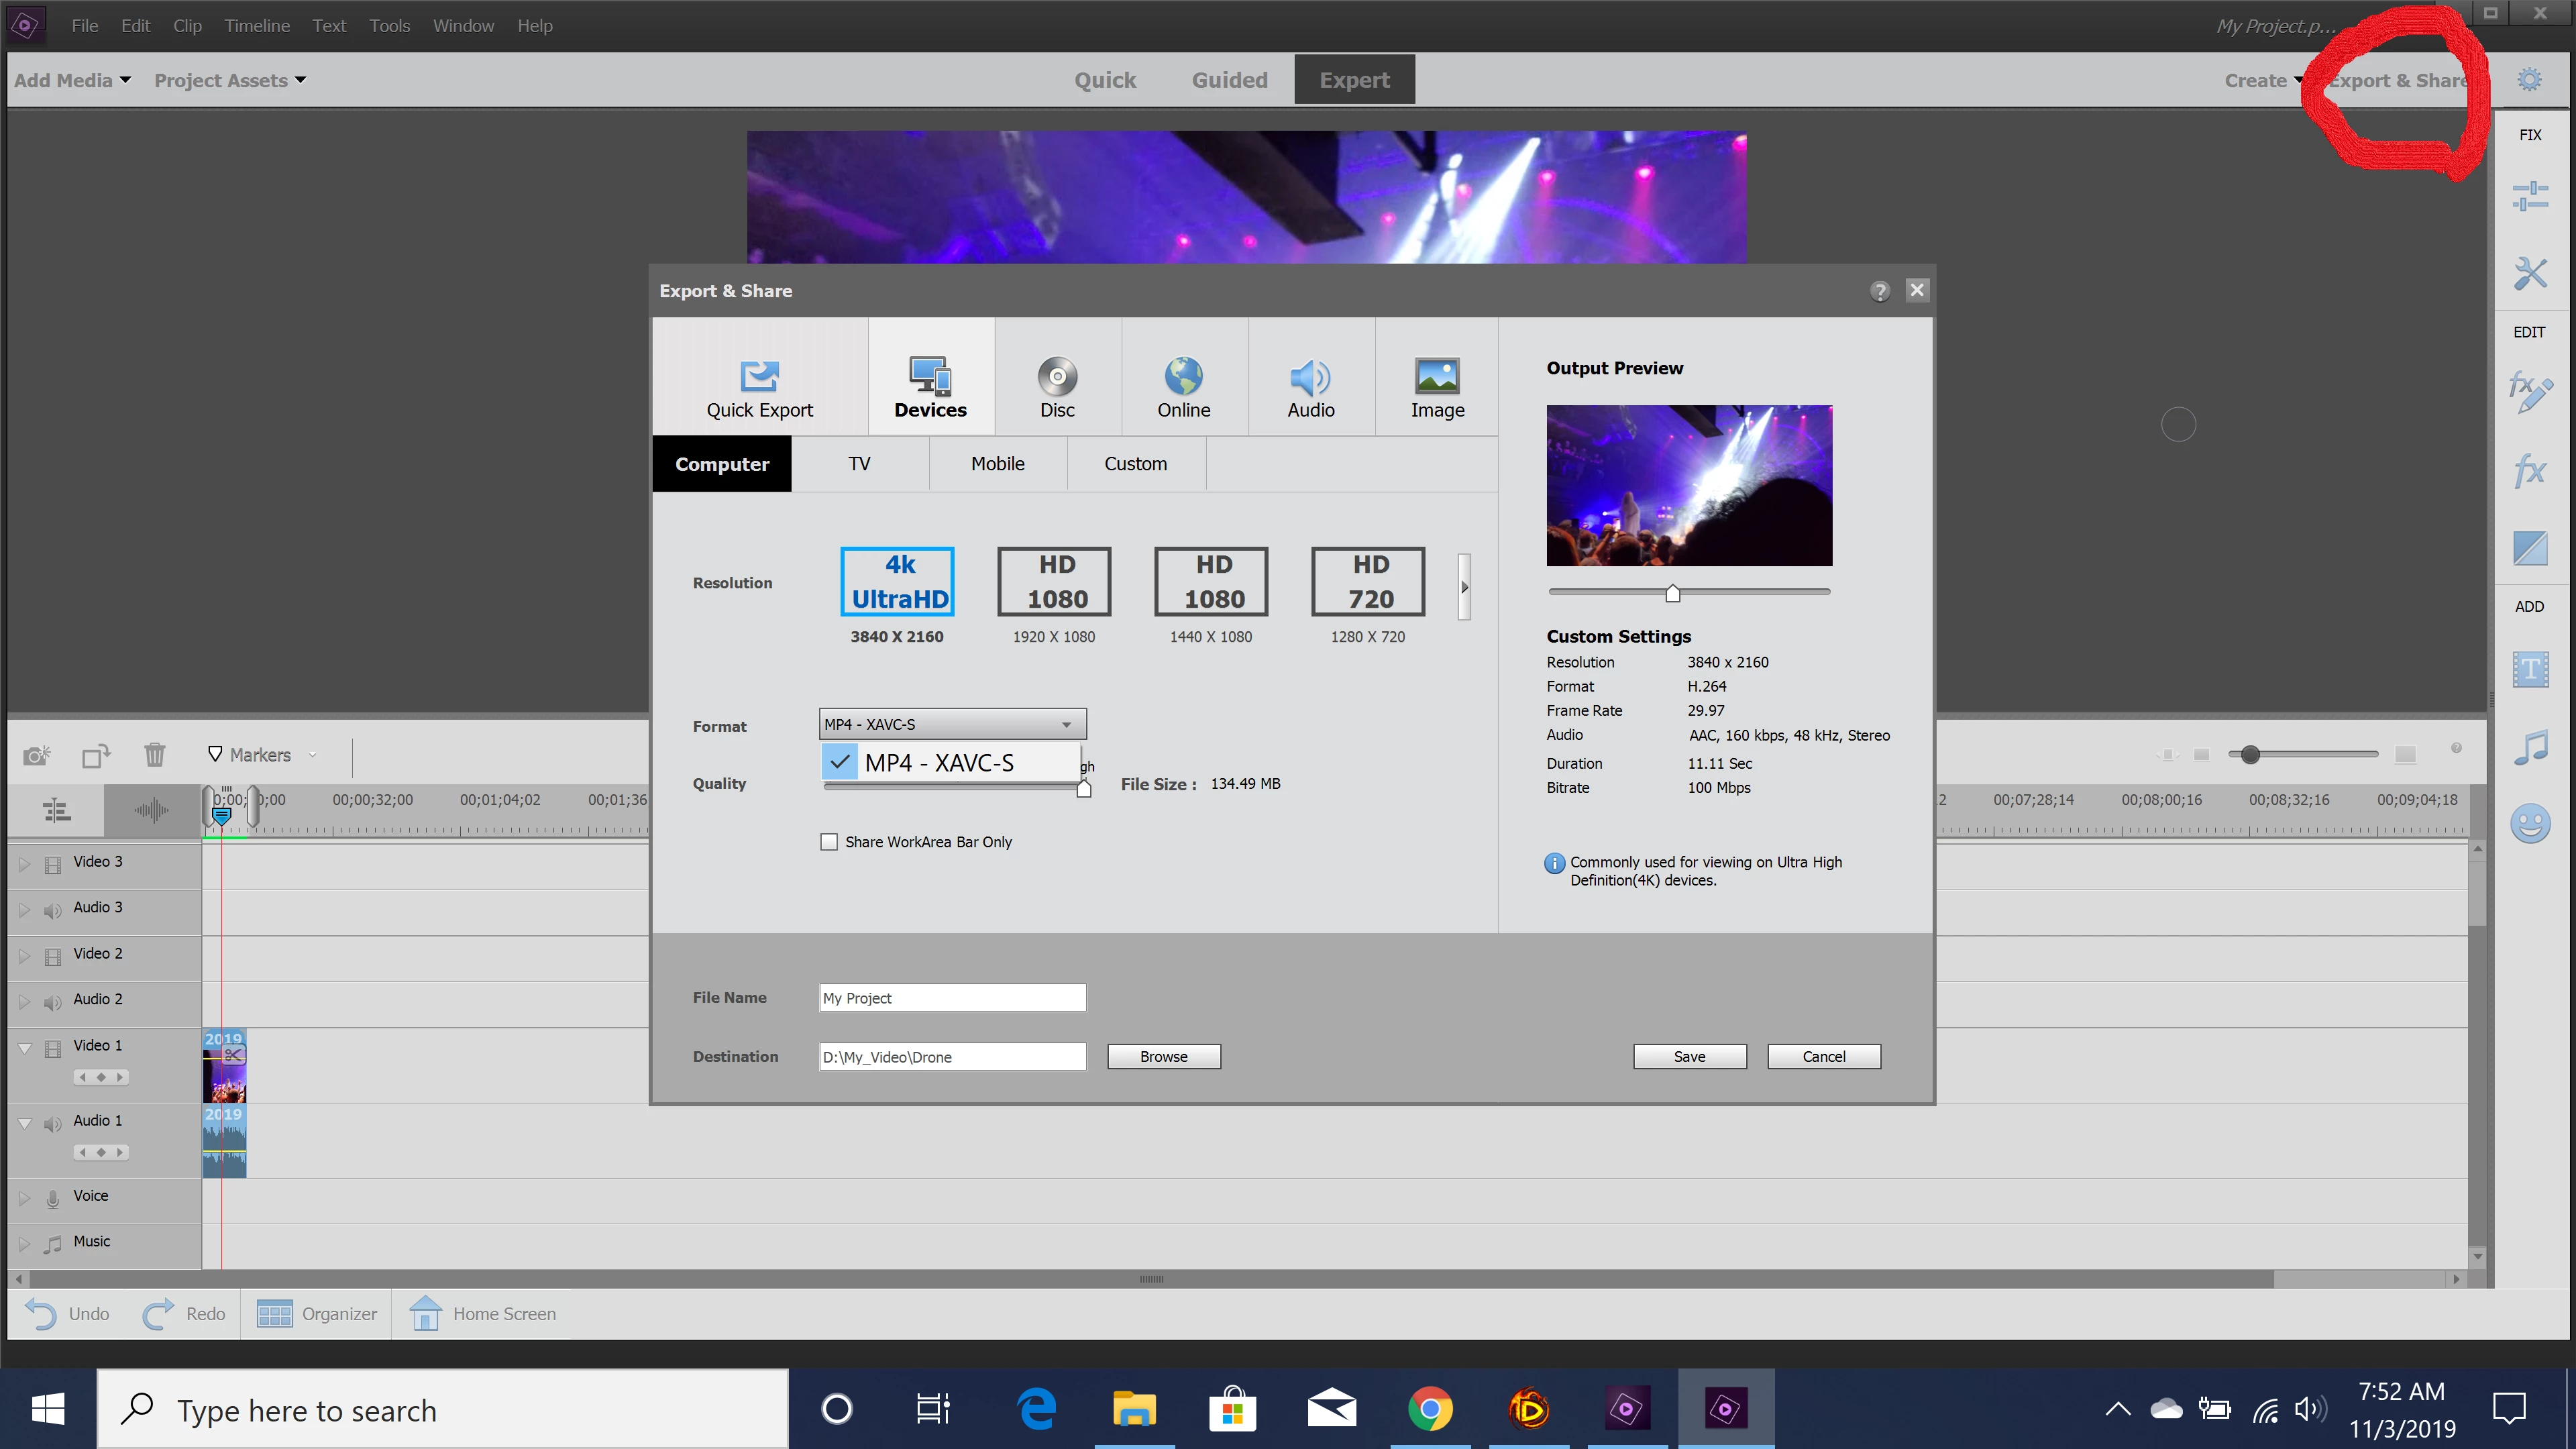This screenshot has height=1449, width=2576.
Task: Click the Adjust sliders icon in right panel
Action: tap(2529, 196)
